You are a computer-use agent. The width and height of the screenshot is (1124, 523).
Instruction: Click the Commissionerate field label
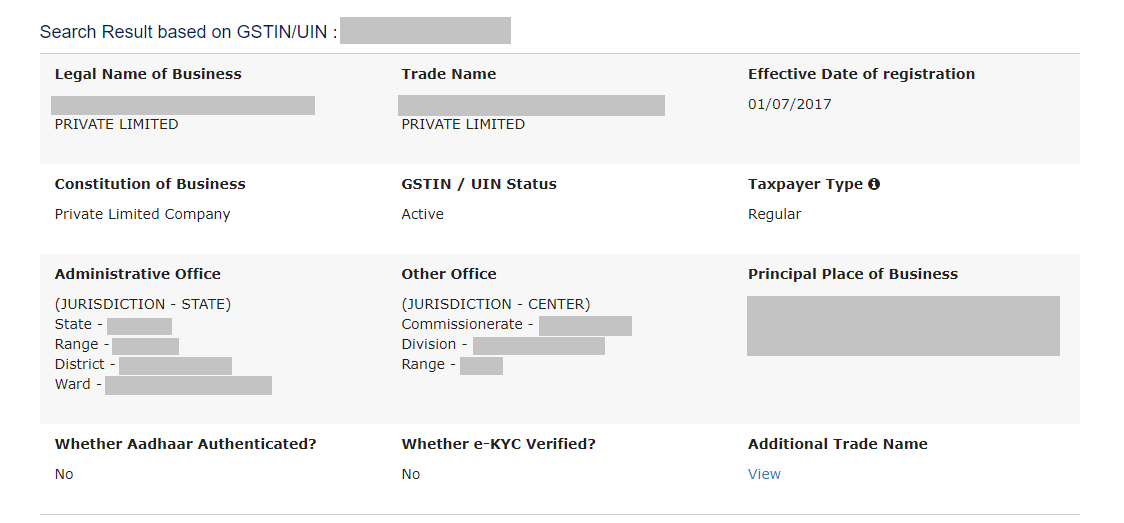coord(462,324)
